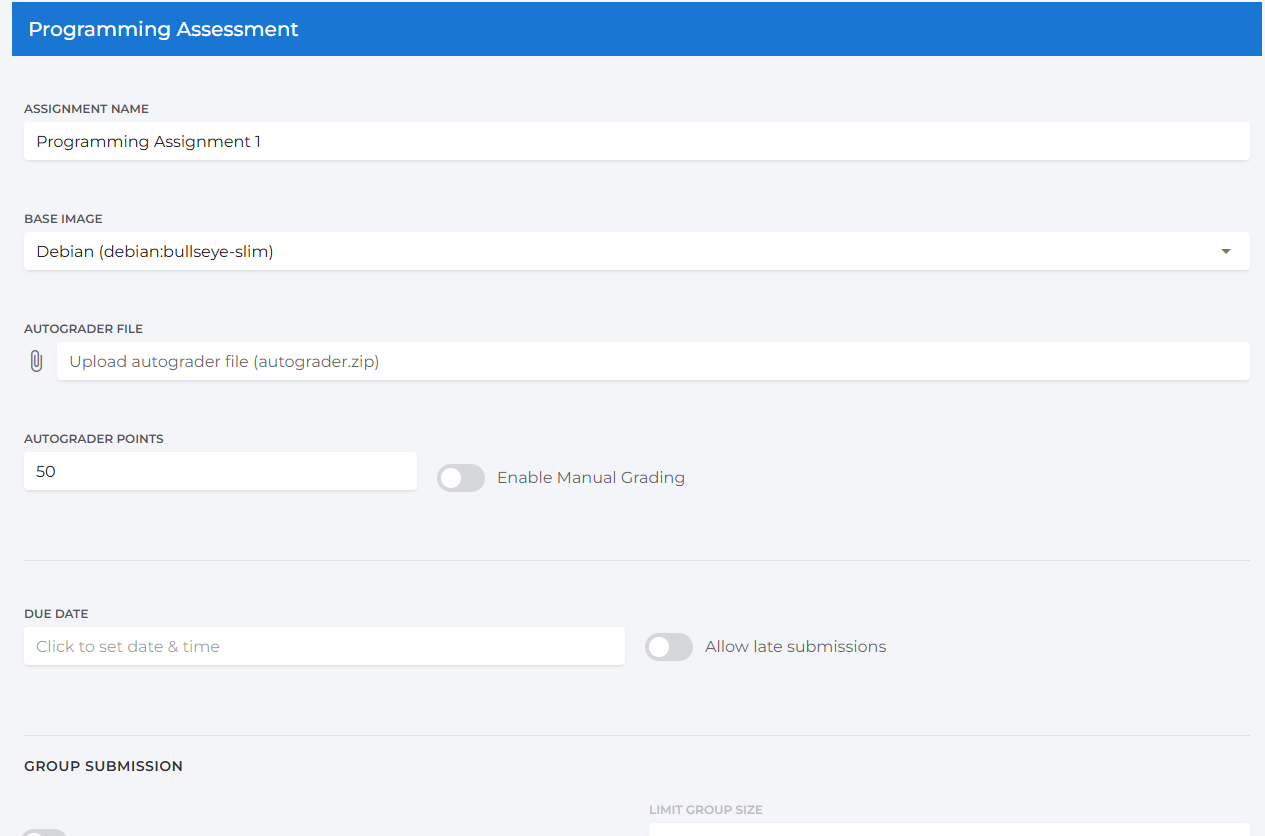Click the Autograder Points field showing 50

pyautogui.click(x=220, y=471)
